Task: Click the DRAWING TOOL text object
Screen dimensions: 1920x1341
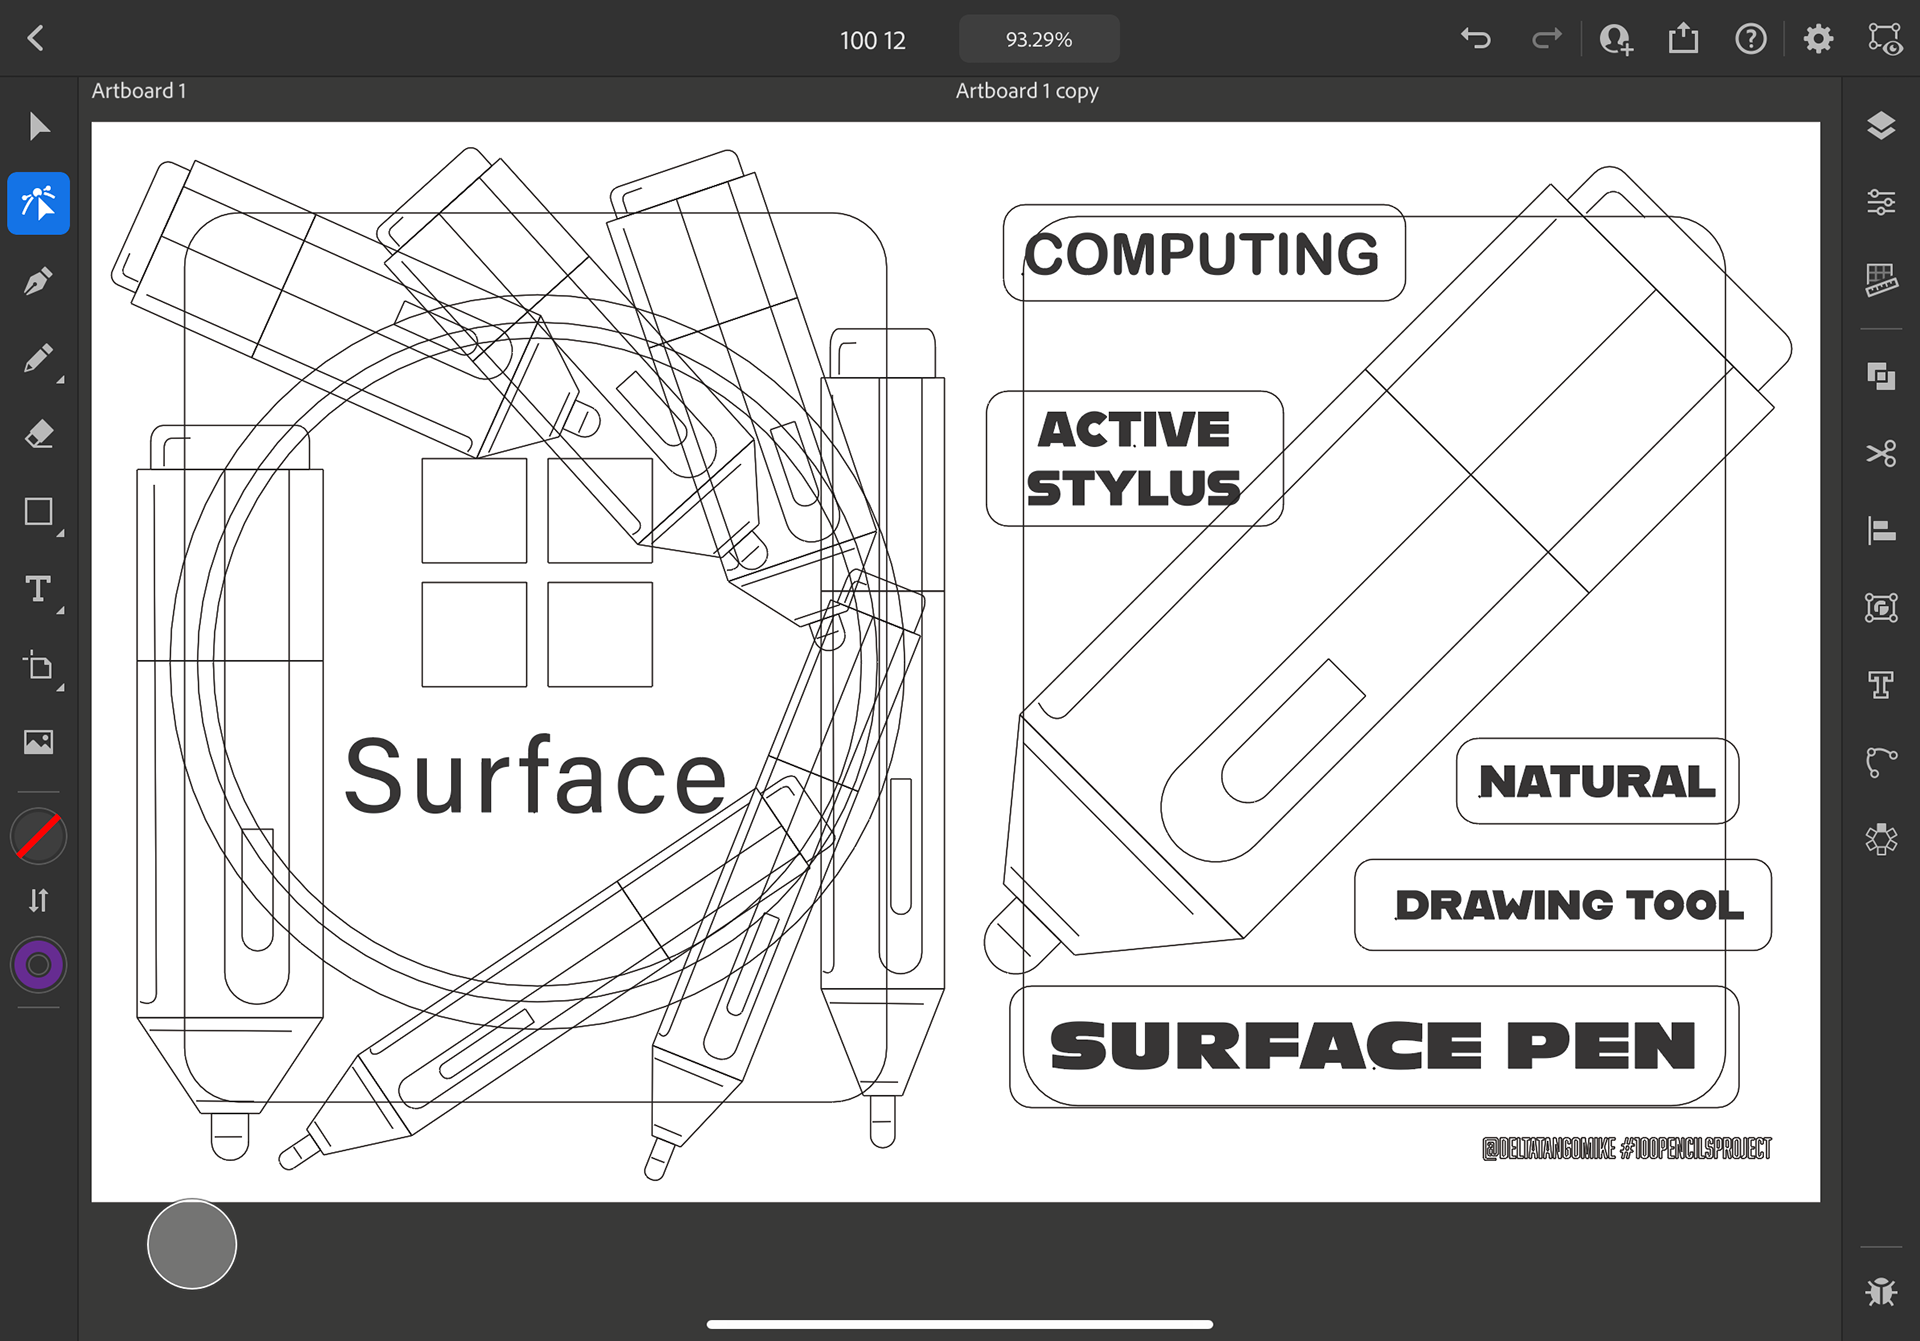Action: 1568,905
